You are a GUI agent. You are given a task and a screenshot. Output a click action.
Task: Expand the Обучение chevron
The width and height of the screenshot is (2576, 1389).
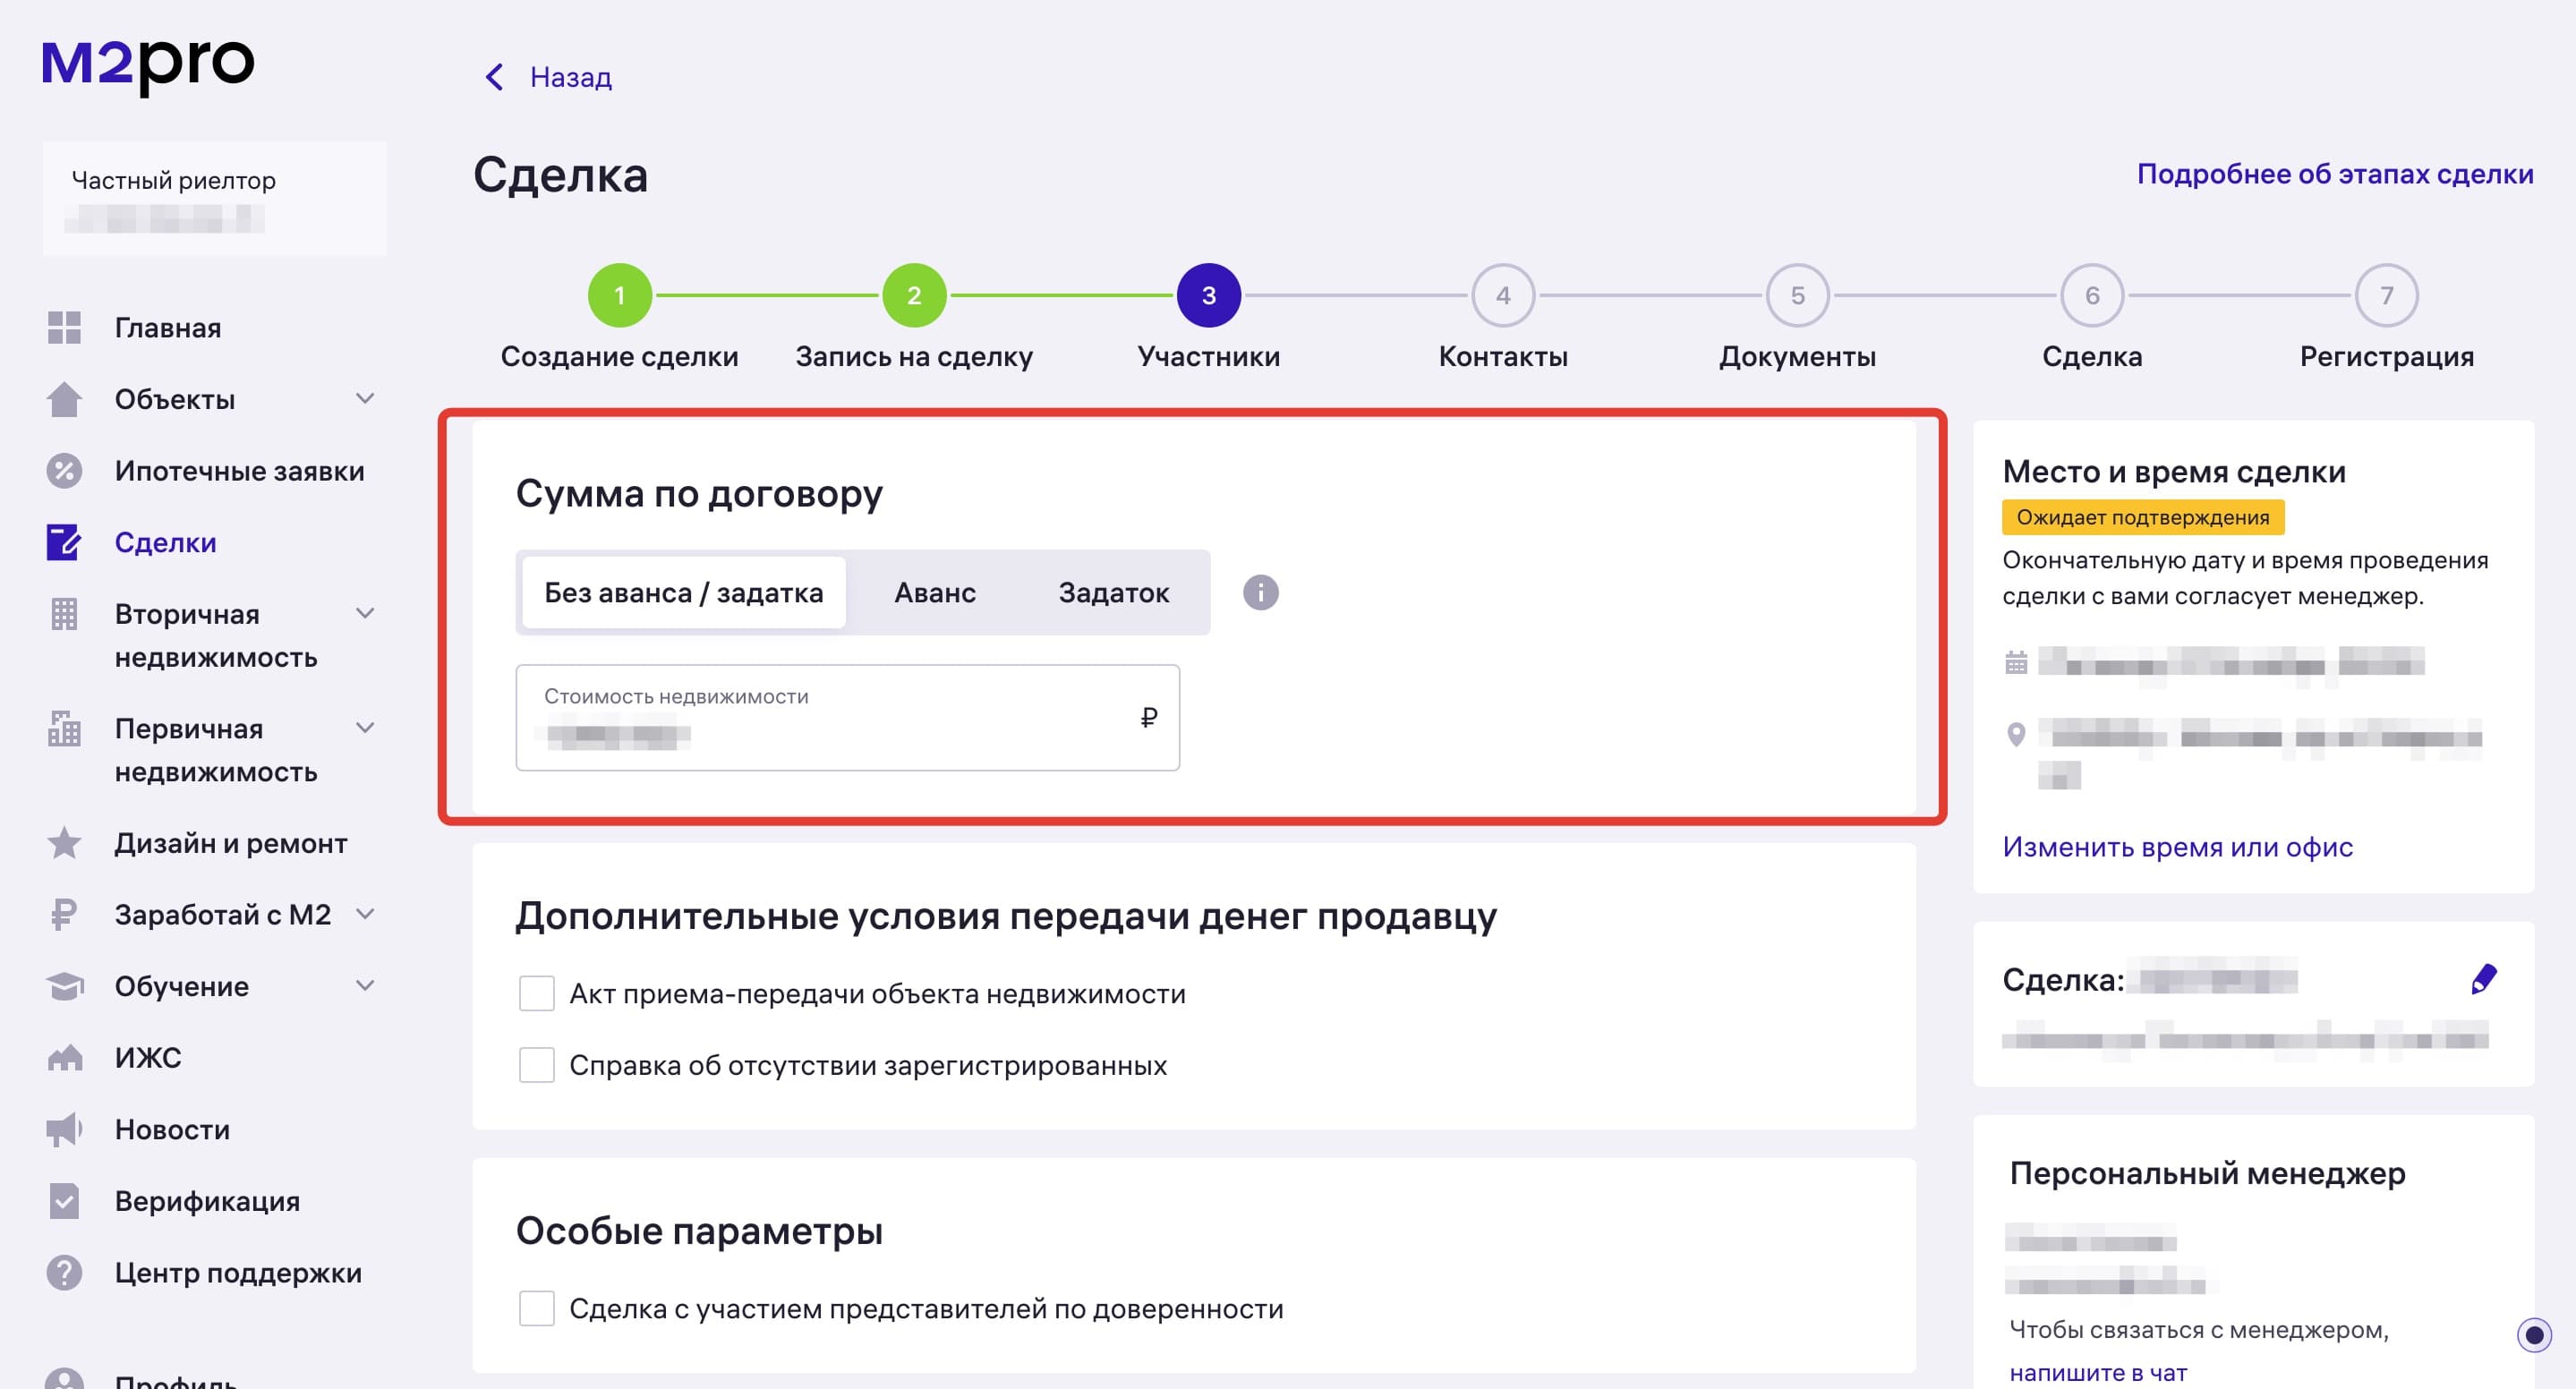pos(366,985)
